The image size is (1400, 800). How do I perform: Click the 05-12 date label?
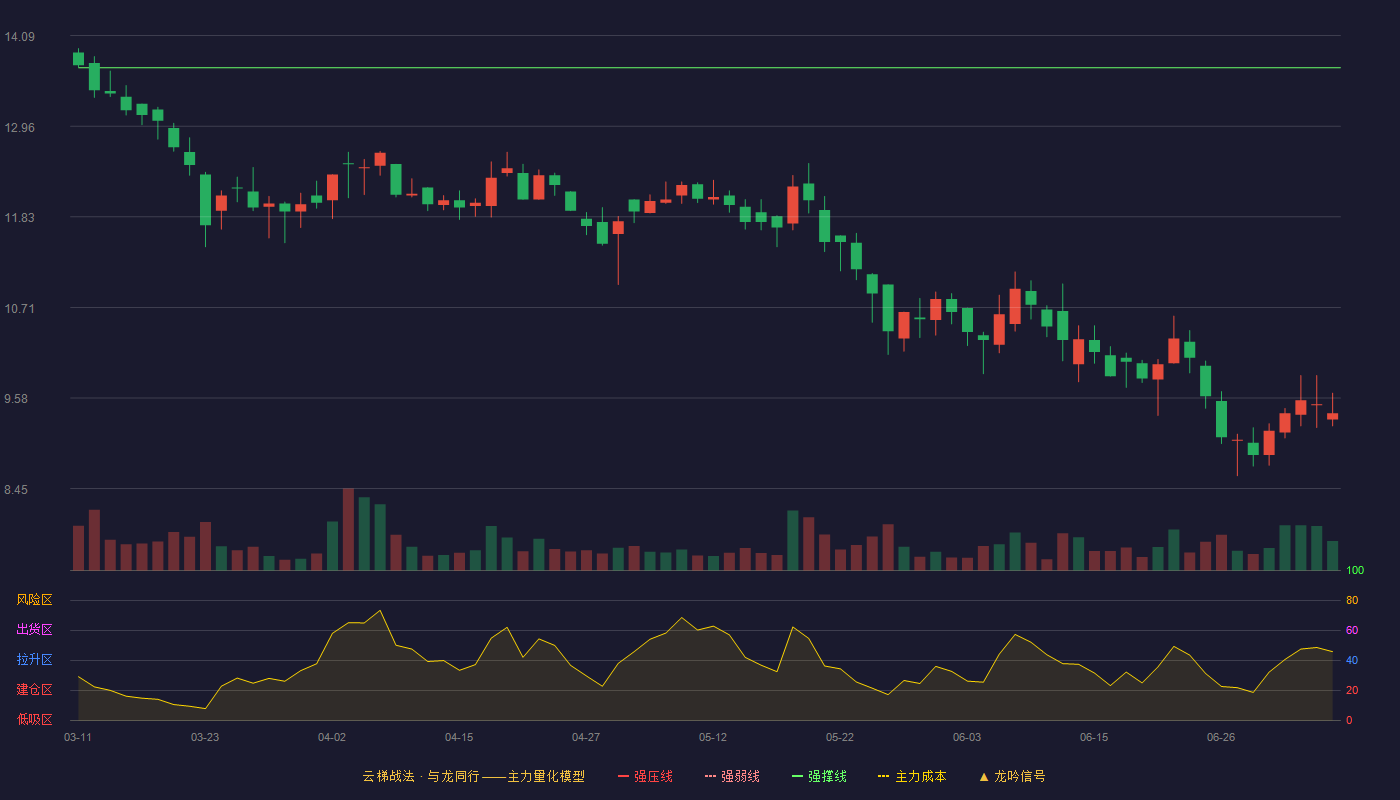(713, 737)
